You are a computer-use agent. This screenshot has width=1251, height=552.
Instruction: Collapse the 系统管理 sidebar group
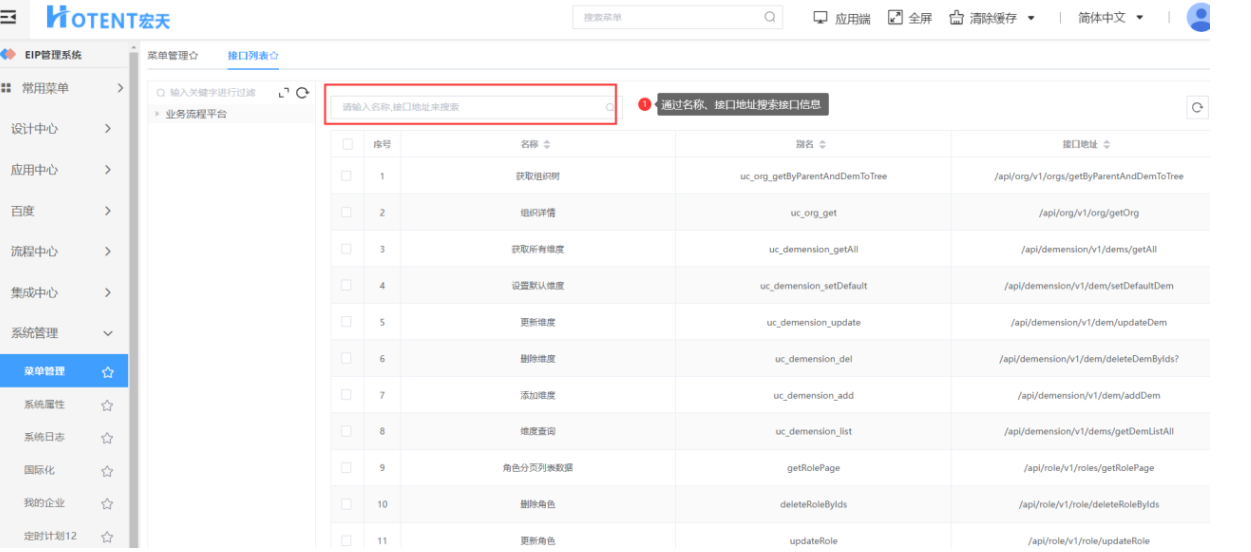pyautogui.click(x=108, y=334)
